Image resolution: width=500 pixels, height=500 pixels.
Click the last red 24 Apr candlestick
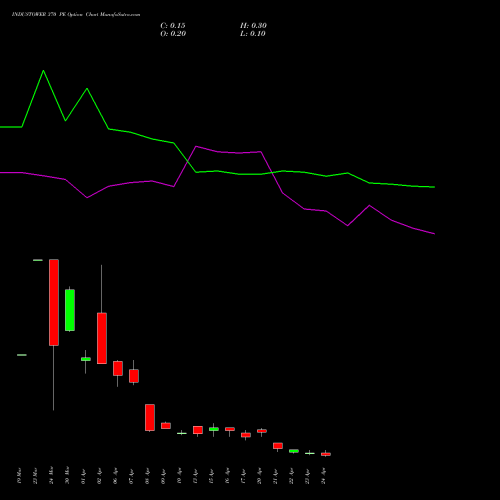(x=326, y=454)
